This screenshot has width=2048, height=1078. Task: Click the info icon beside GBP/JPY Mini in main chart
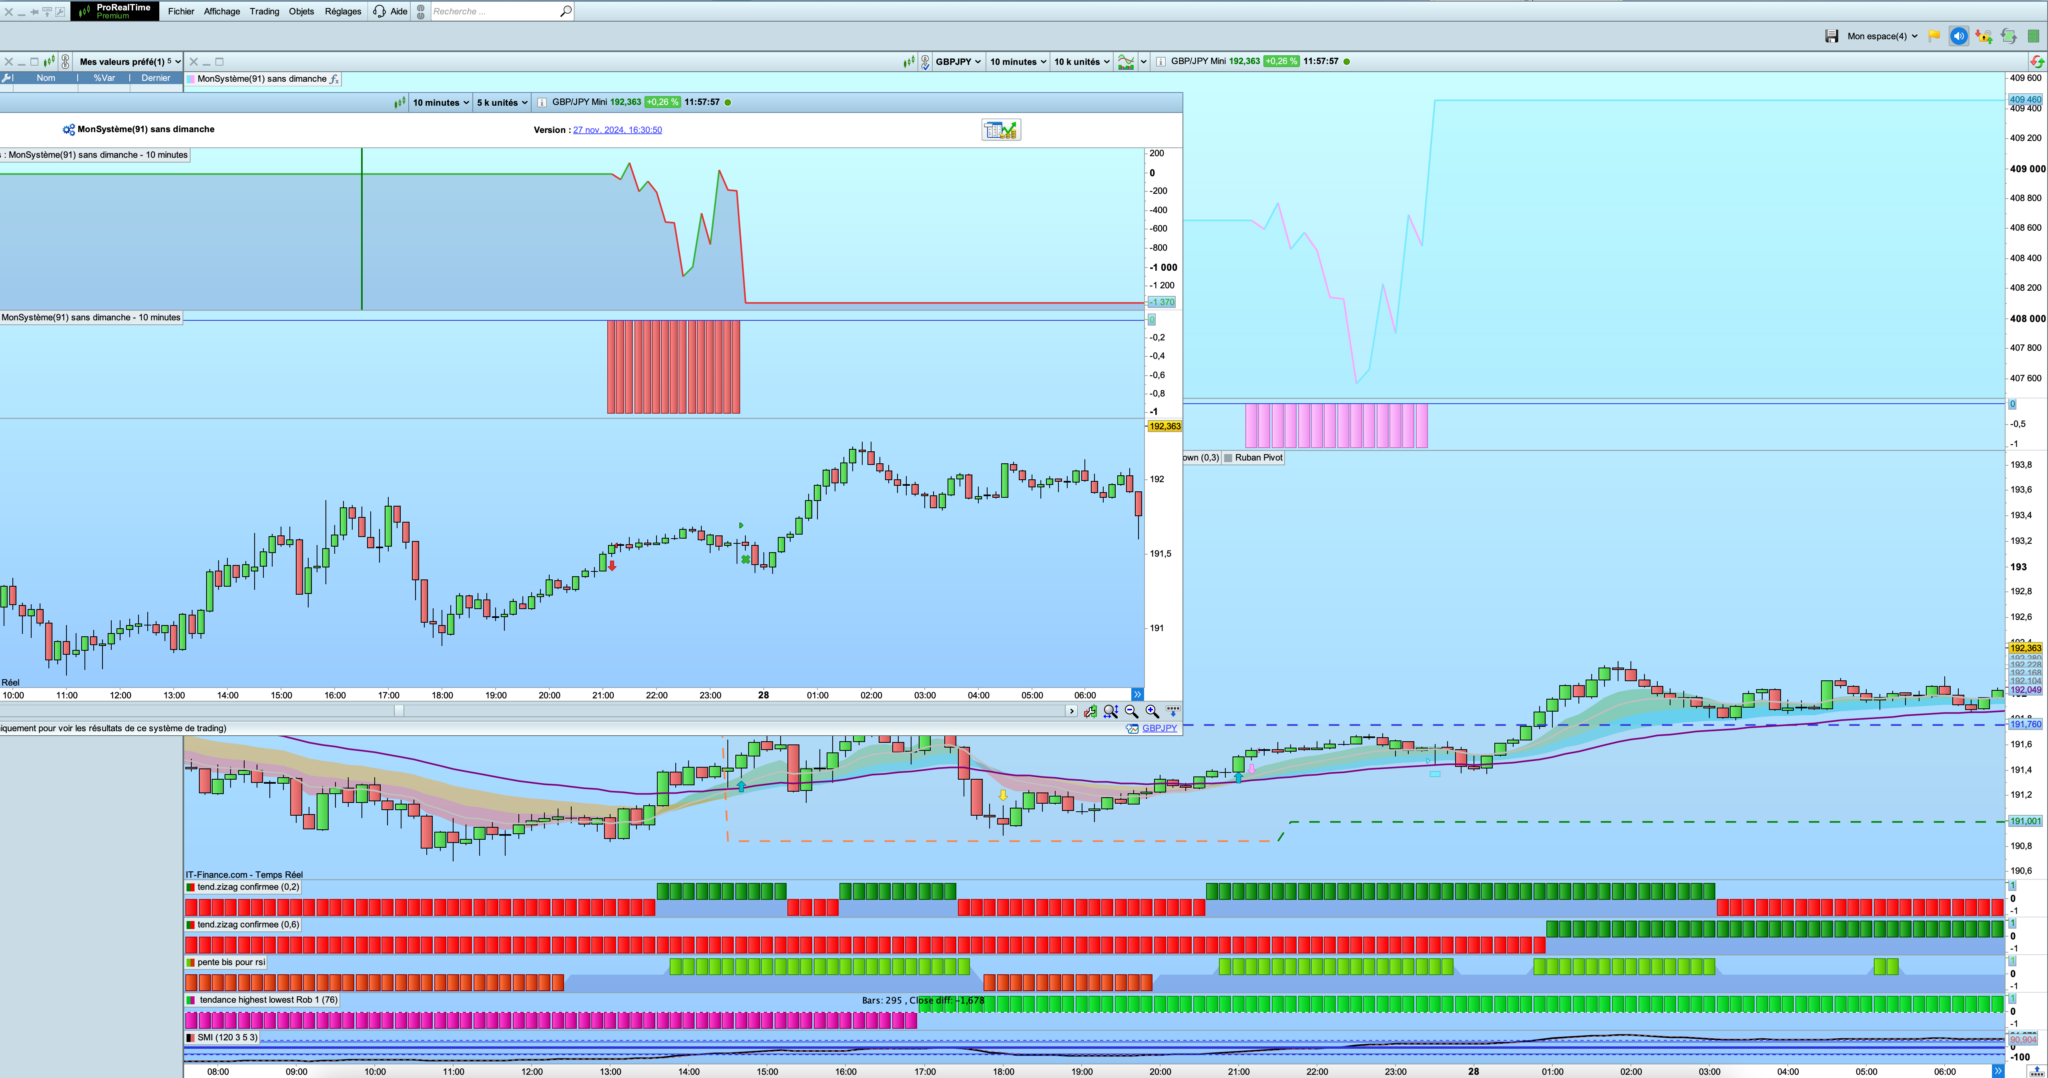tap(1160, 61)
